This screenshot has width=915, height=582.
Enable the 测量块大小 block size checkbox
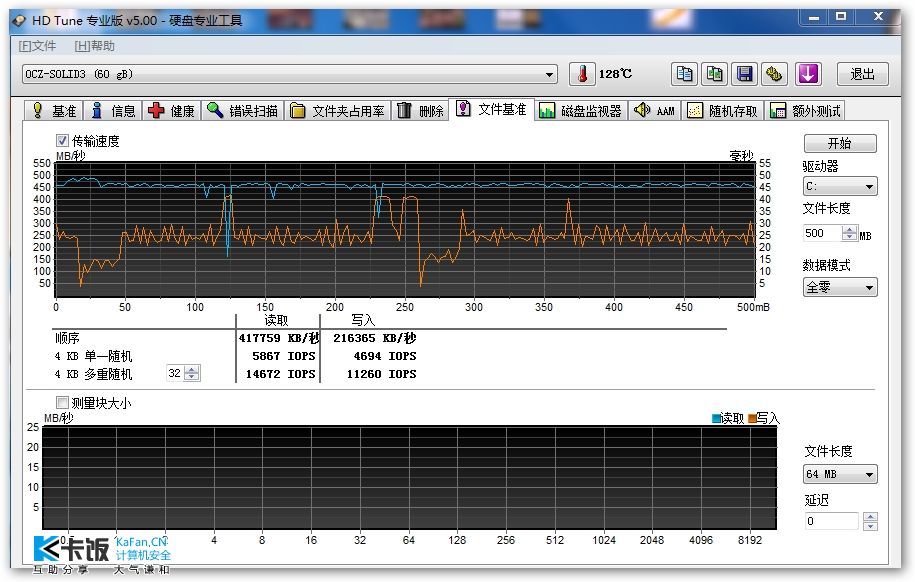tap(62, 403)
